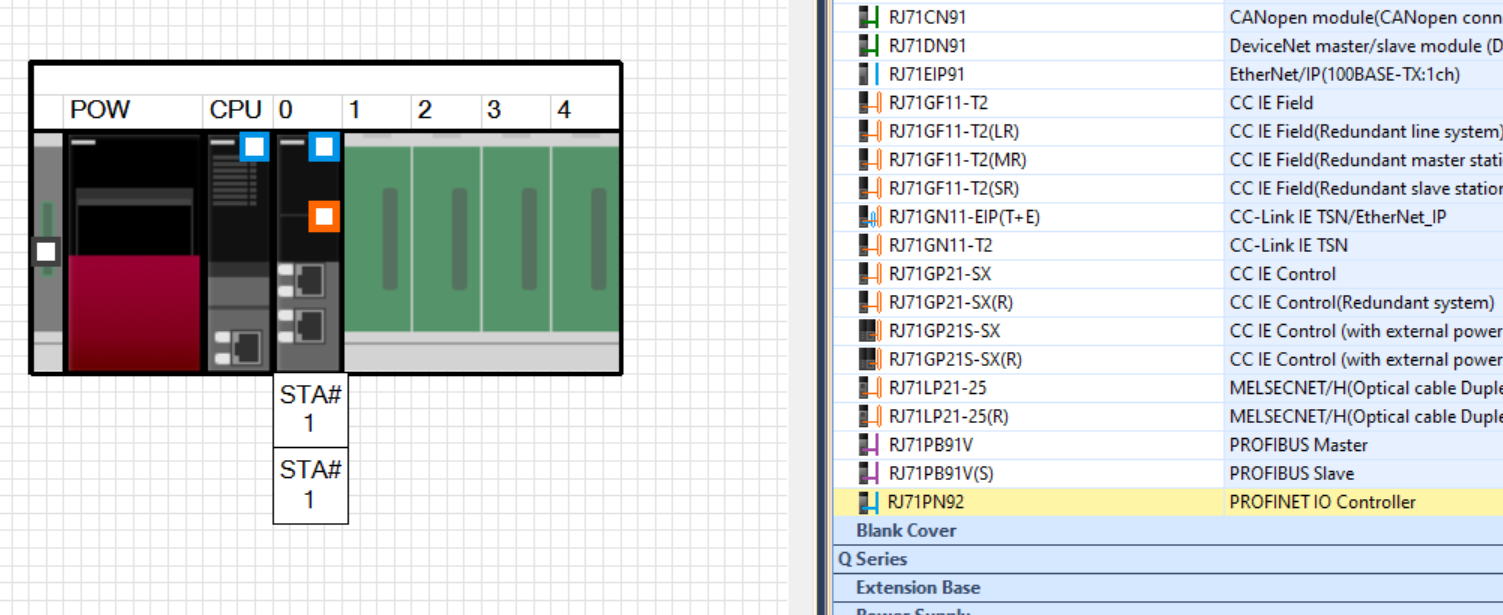Click the 'CC IE Control(Redundant system)' description
This screenshot has height=615, width=1503.
pos(1362,302)
